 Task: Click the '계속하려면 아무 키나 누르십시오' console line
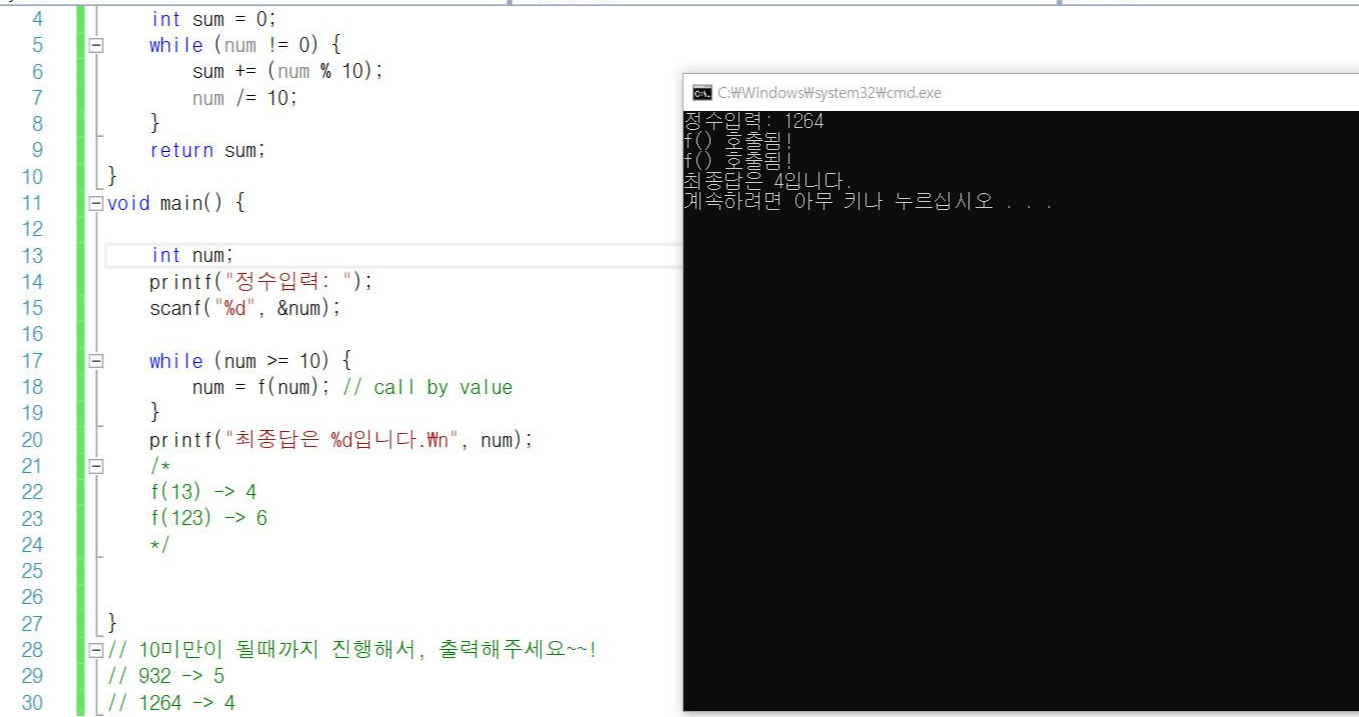pos(868,201)
